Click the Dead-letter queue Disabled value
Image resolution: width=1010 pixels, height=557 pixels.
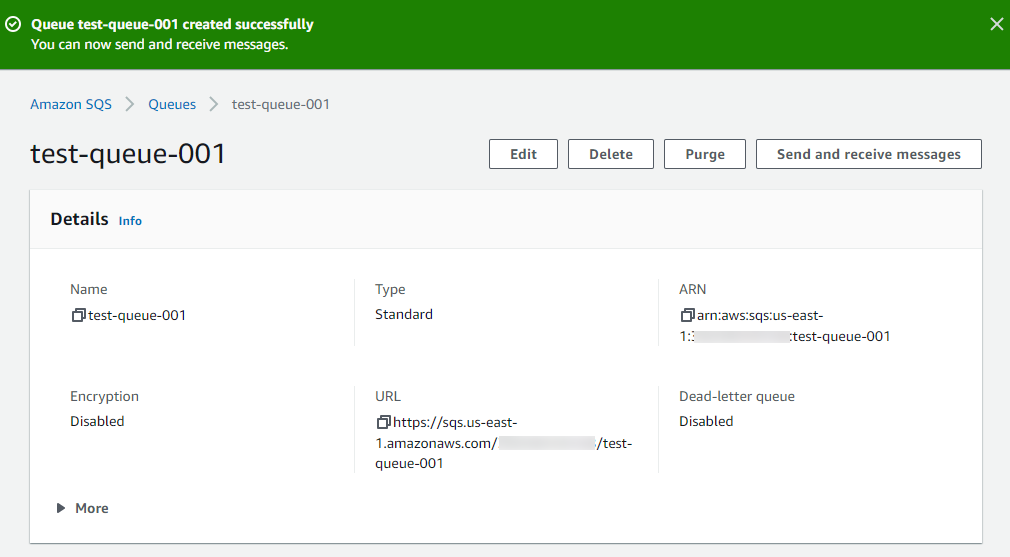click(x=706, y=421)
